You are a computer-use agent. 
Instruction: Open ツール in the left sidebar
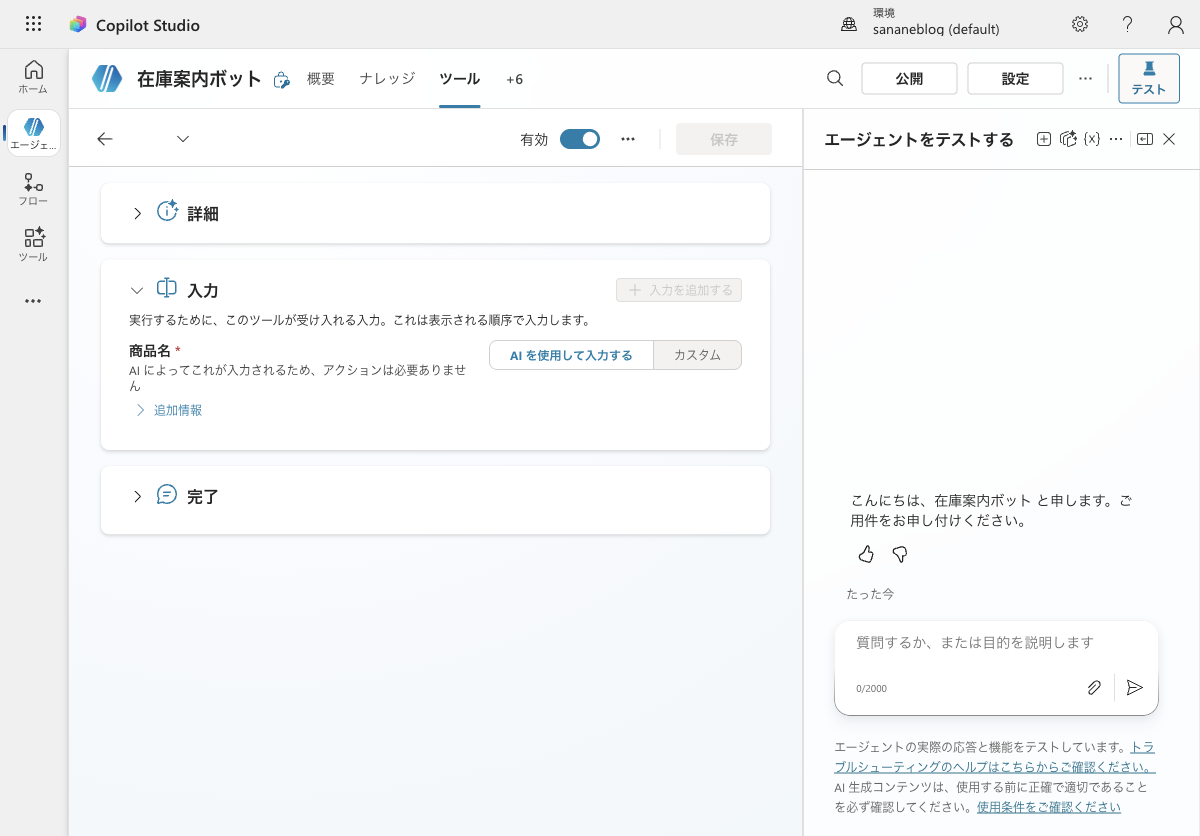click(x=33, y=245)
